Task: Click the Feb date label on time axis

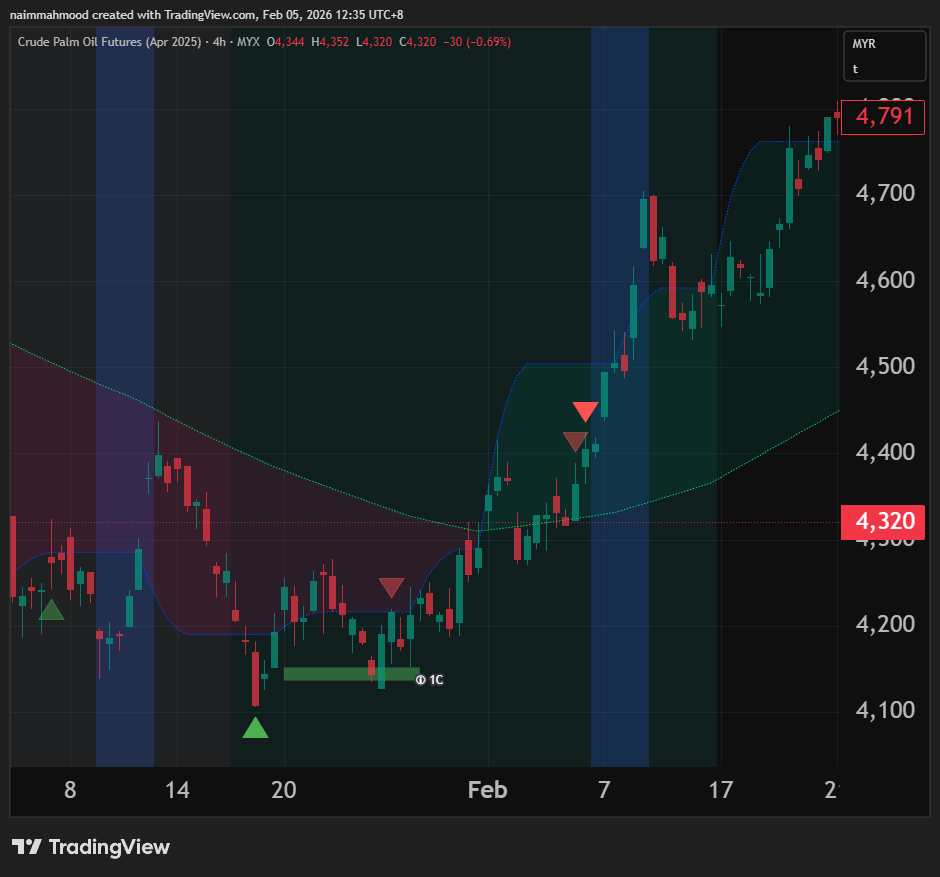Action: [488, 790]
